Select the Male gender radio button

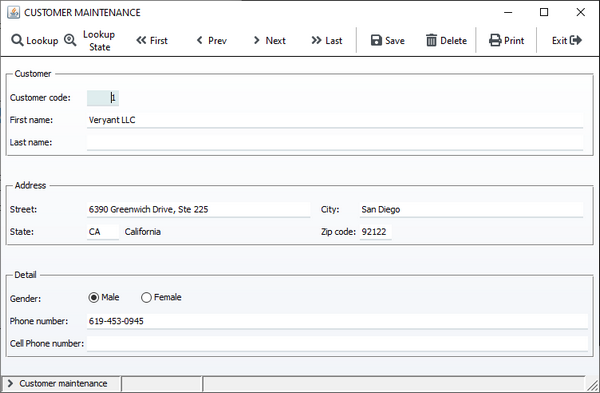click(x=93, y=297)
